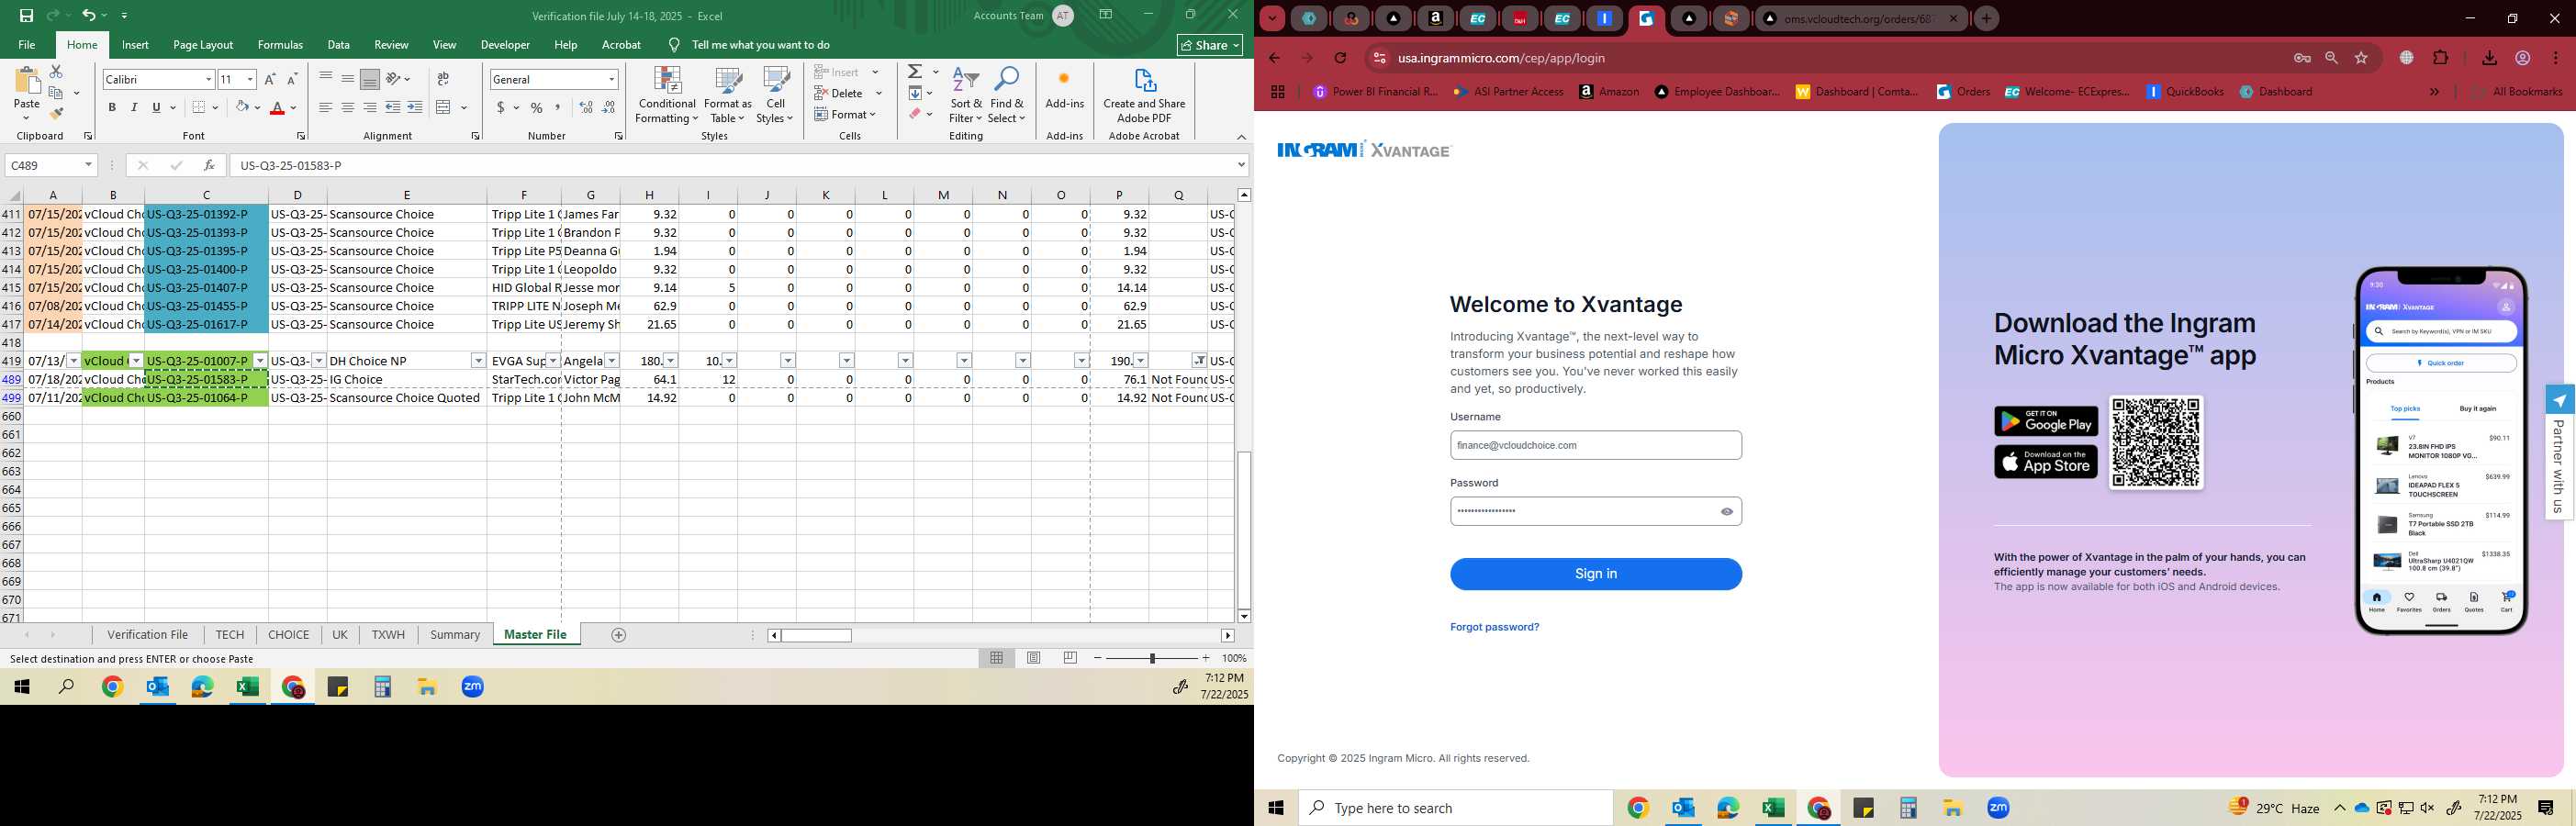Open the QuickBooks bookmark
This screenshot has height=826, width=2576.
click(x=2185, y=91)
